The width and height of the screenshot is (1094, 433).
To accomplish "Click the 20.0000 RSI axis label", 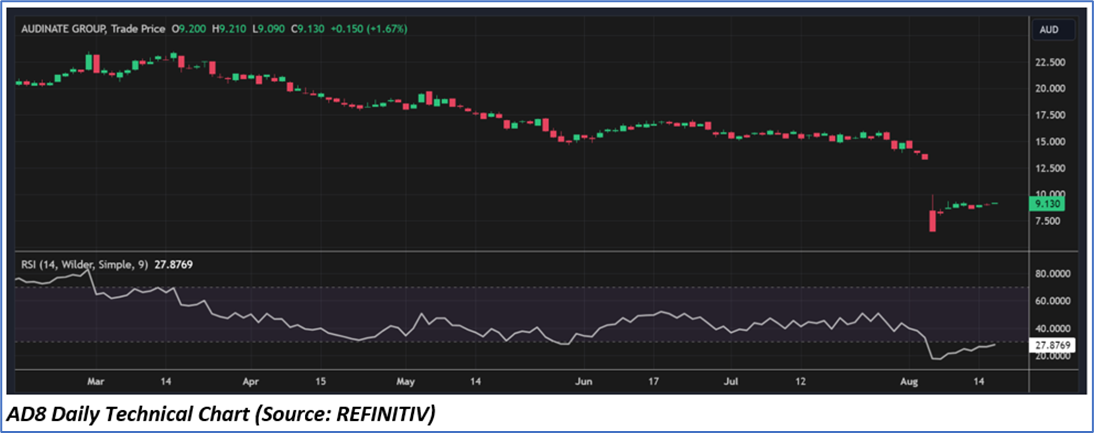I will tap(1053, 356).
